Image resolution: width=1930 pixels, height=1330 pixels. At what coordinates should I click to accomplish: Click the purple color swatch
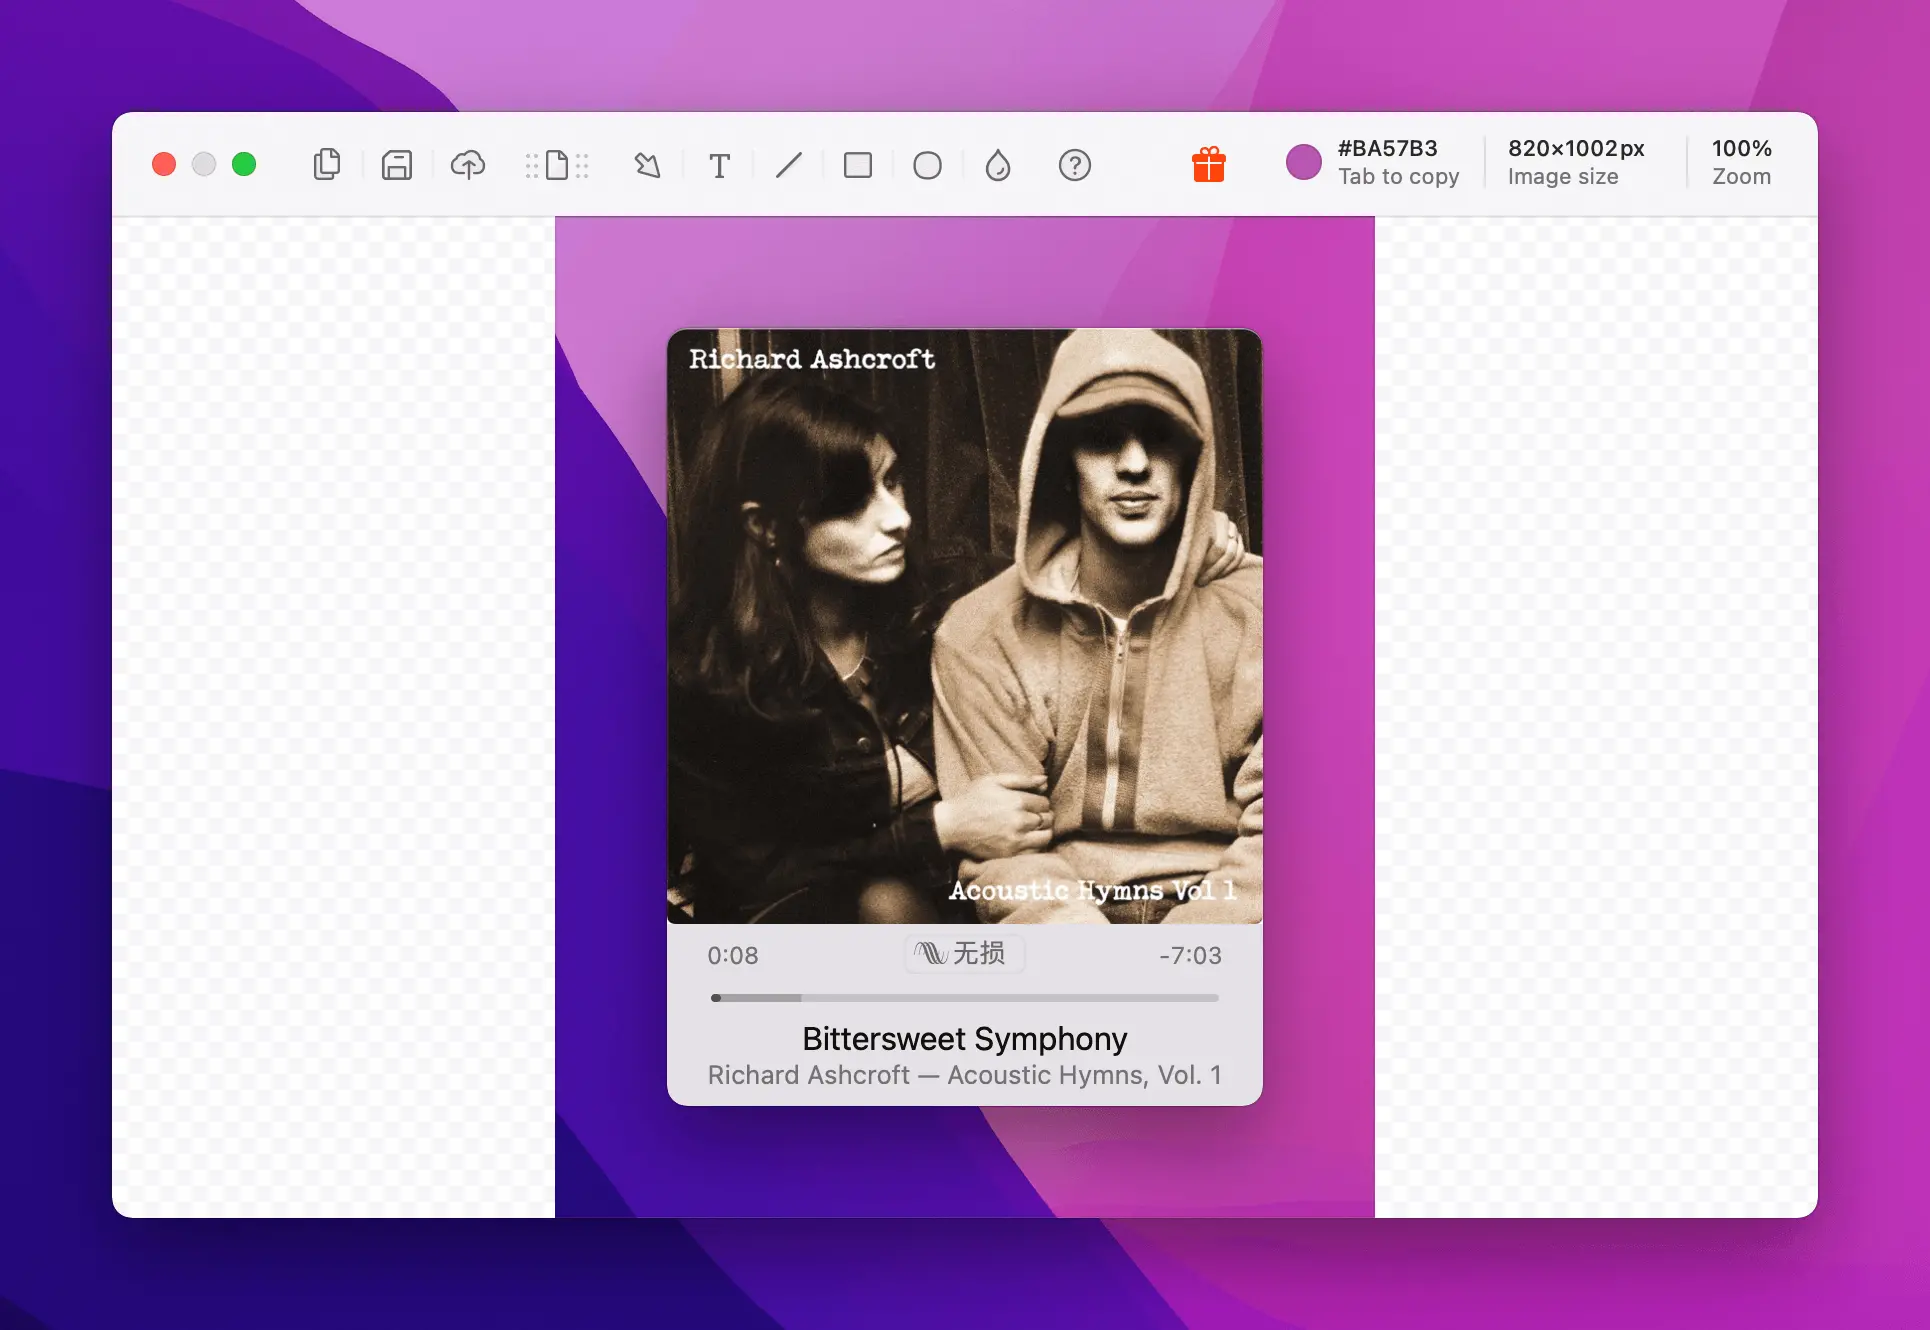tap(1304, 162)
